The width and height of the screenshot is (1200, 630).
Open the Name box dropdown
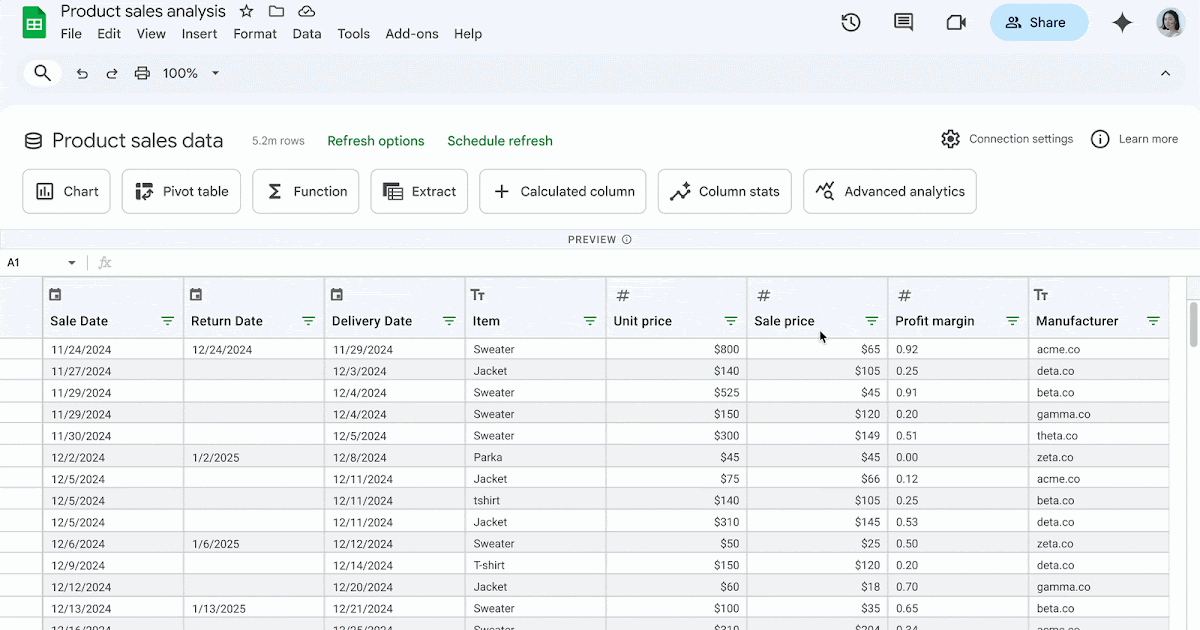point(70,261)
